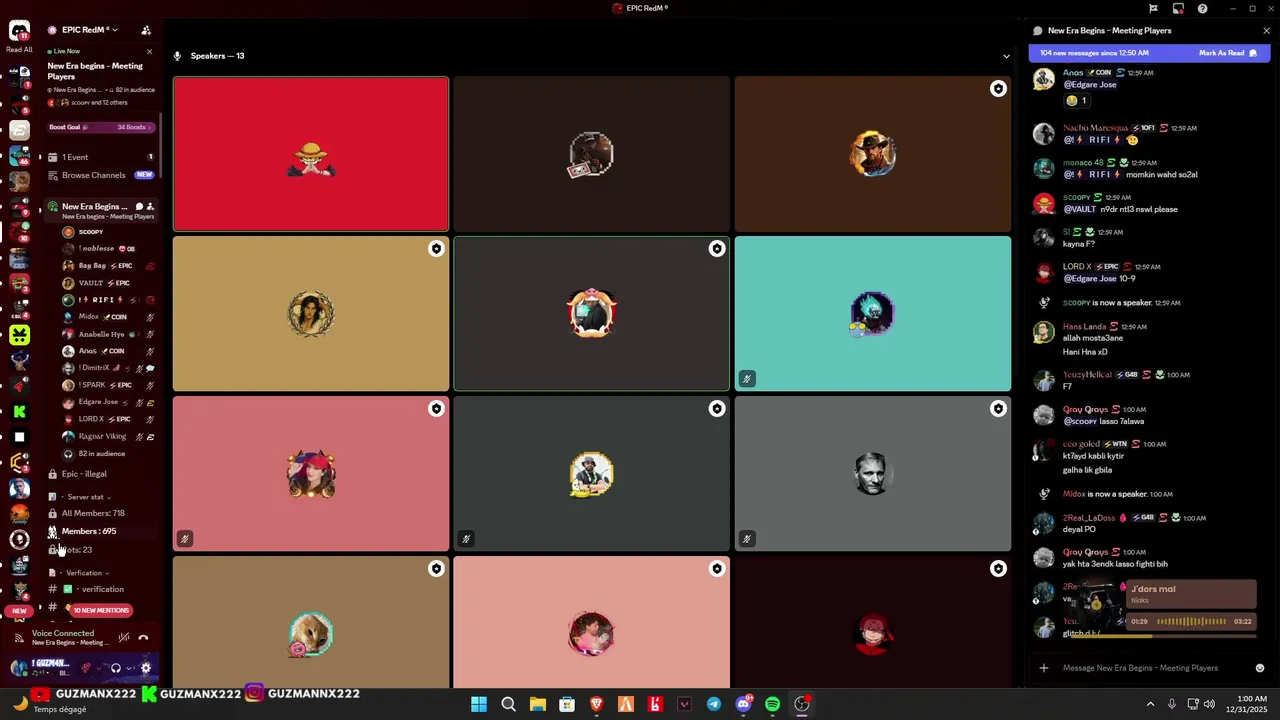Open the help question mark icon
Screen dimensions: 1280x720
pos(1202,9)
